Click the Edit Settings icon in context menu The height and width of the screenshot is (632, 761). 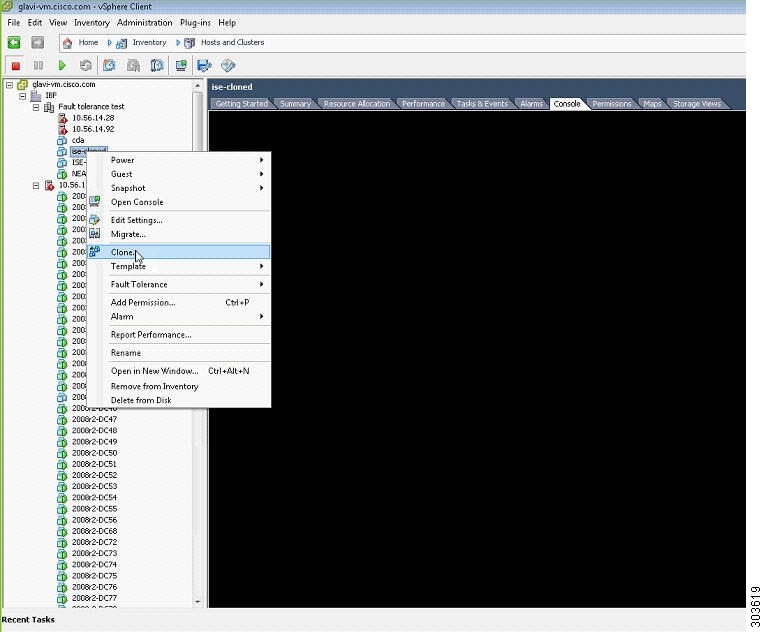coord(95,220)
